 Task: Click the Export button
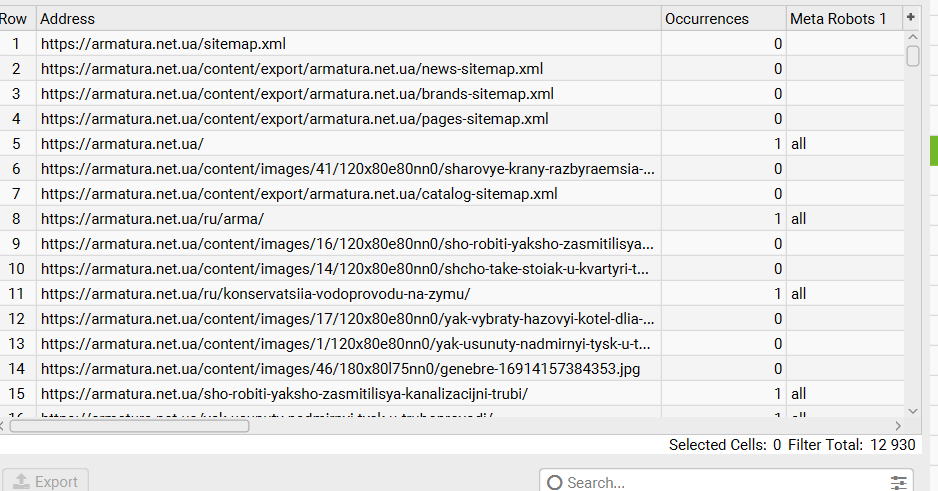46,481
